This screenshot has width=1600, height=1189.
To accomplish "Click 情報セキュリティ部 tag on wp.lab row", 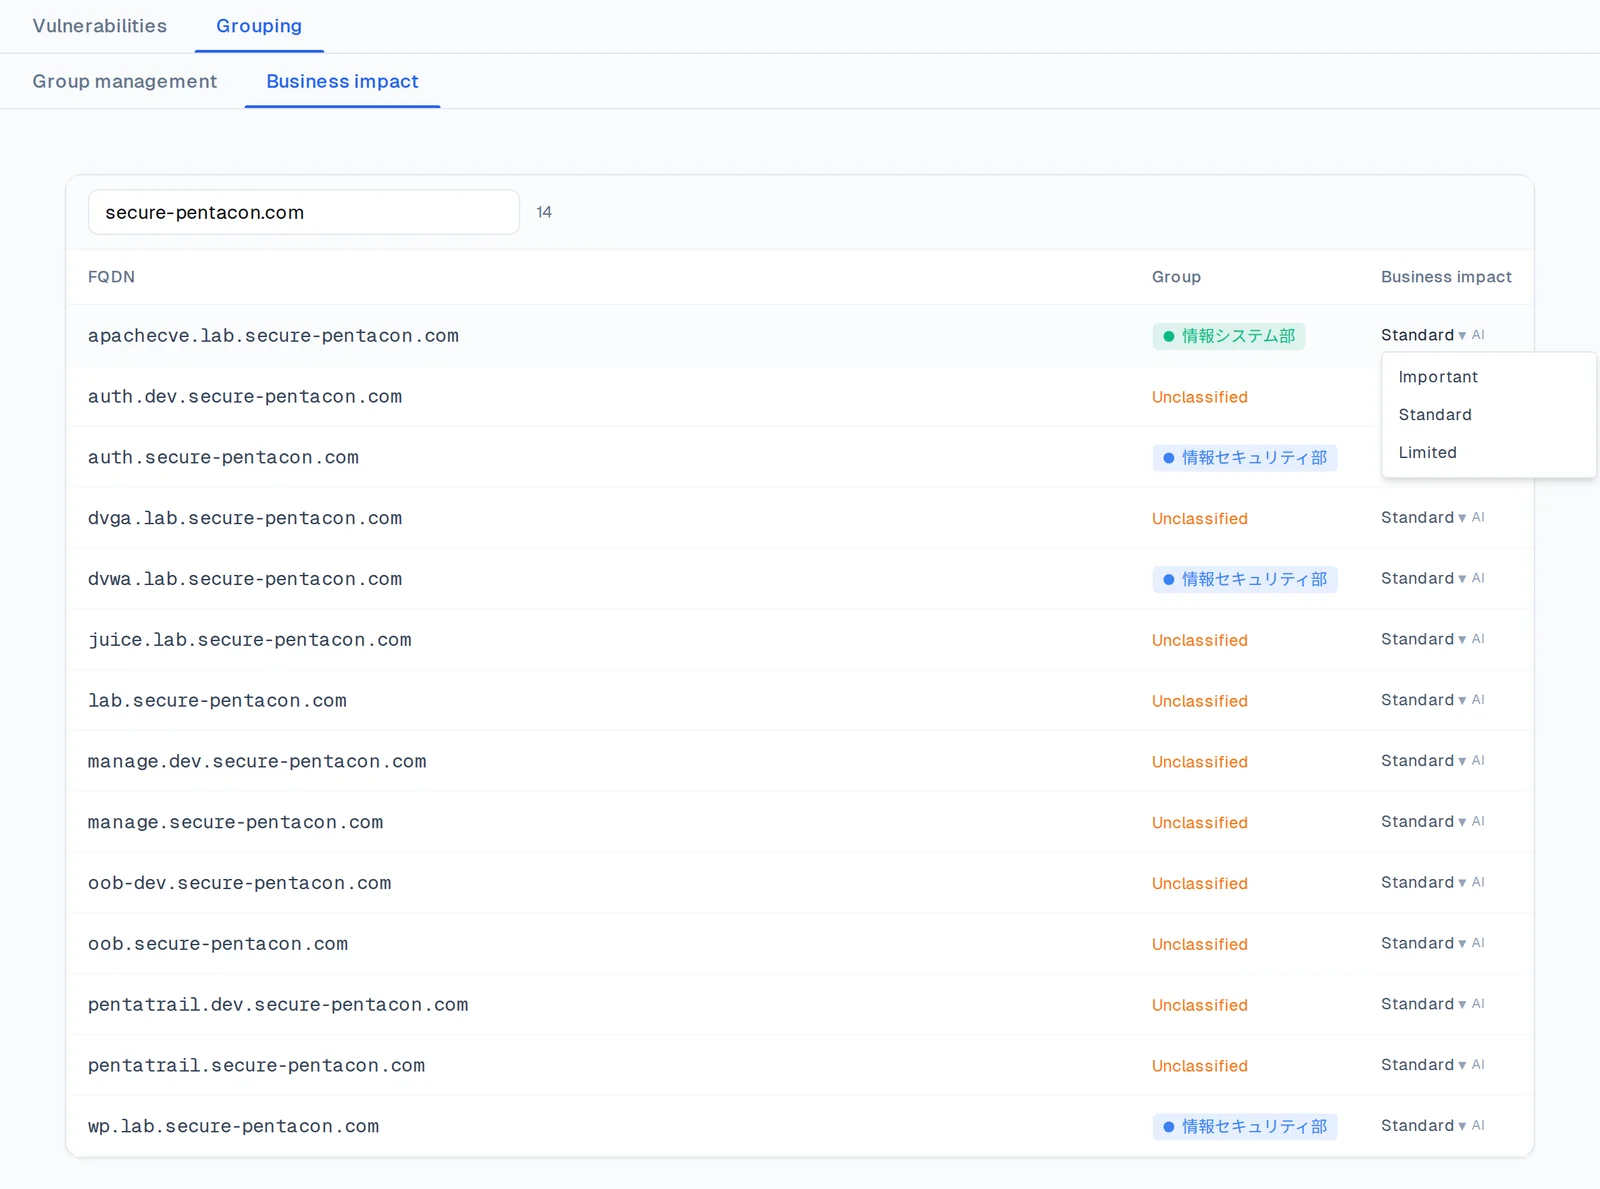I will pos(1245,1127).
